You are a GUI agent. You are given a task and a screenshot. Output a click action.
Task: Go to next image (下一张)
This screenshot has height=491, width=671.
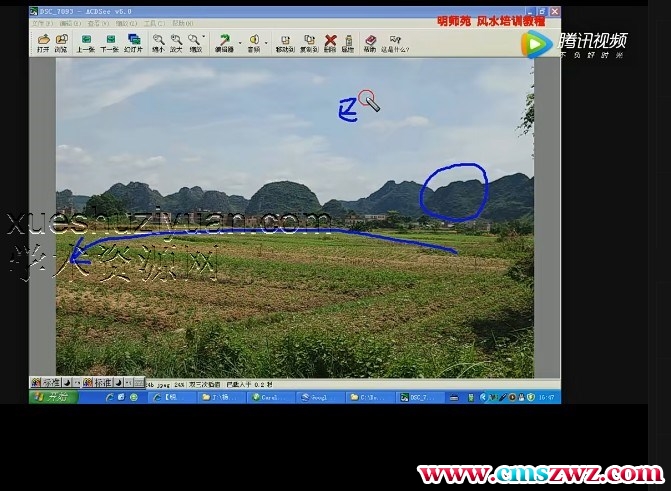click(109, 42)
